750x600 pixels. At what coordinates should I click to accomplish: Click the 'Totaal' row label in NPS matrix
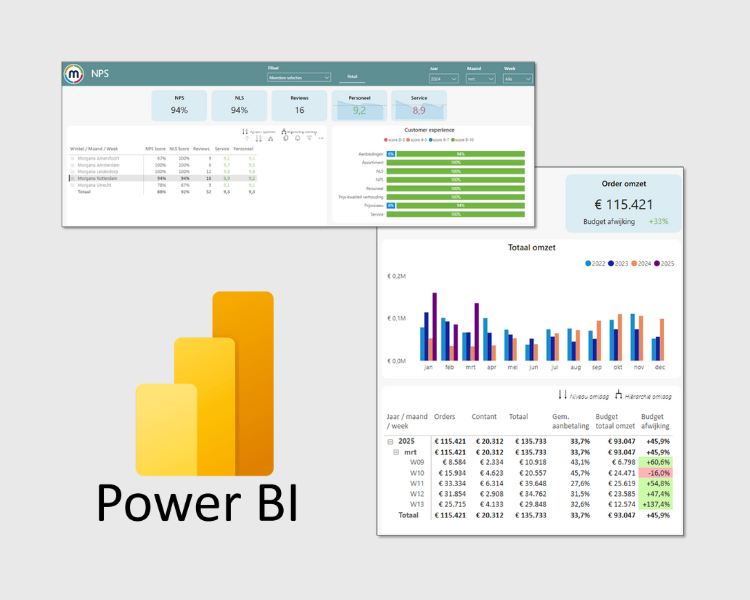coord(84,192)
